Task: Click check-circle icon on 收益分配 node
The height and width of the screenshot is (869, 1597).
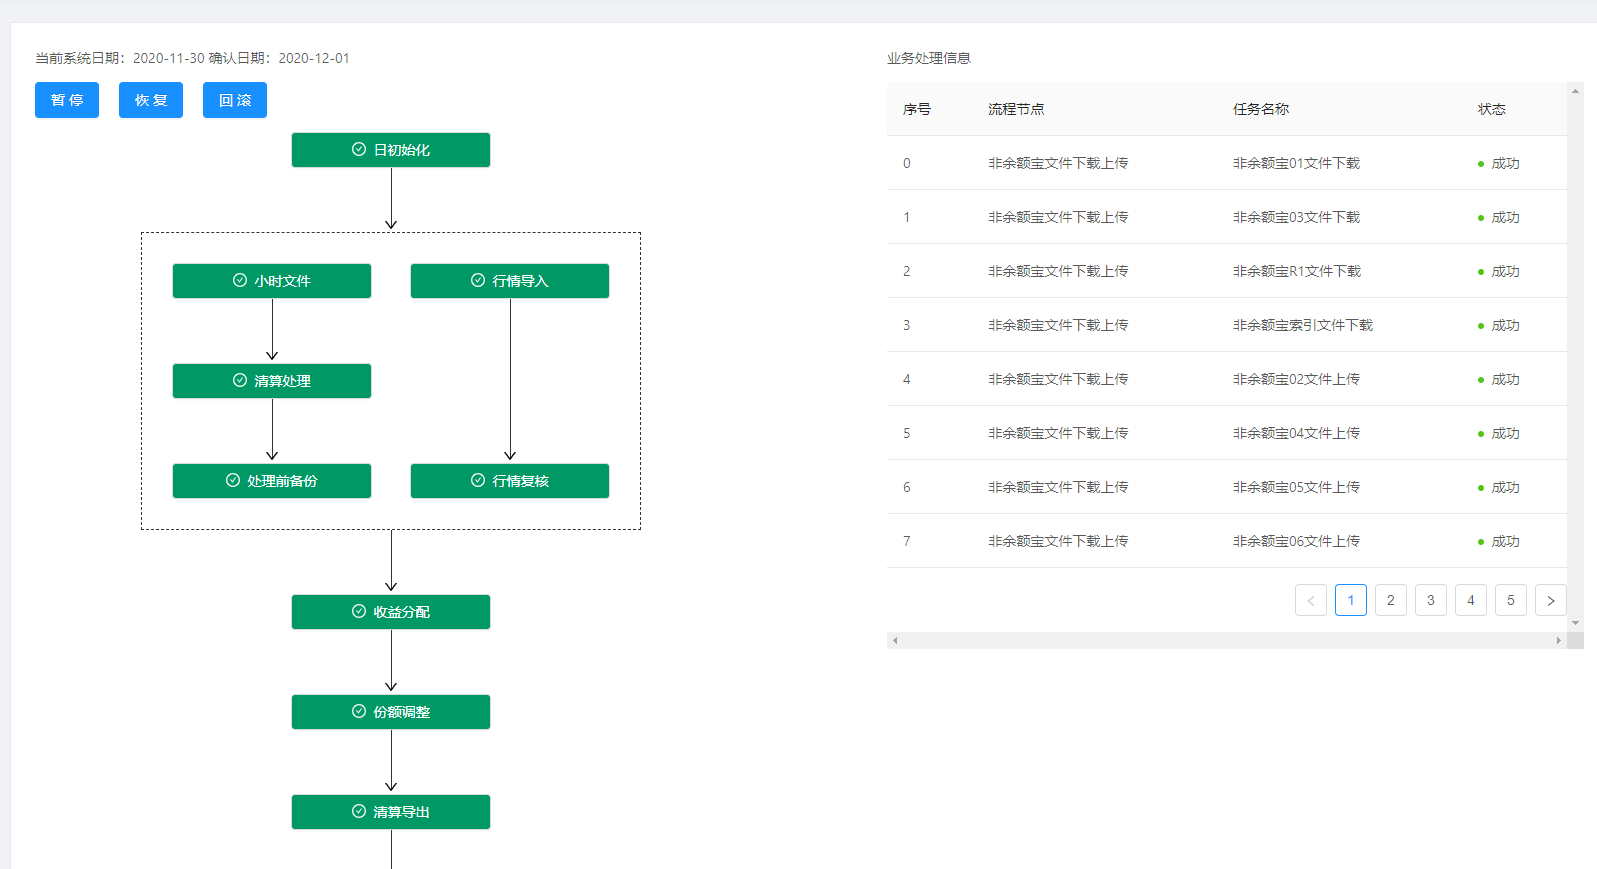Action: point(359,611)
